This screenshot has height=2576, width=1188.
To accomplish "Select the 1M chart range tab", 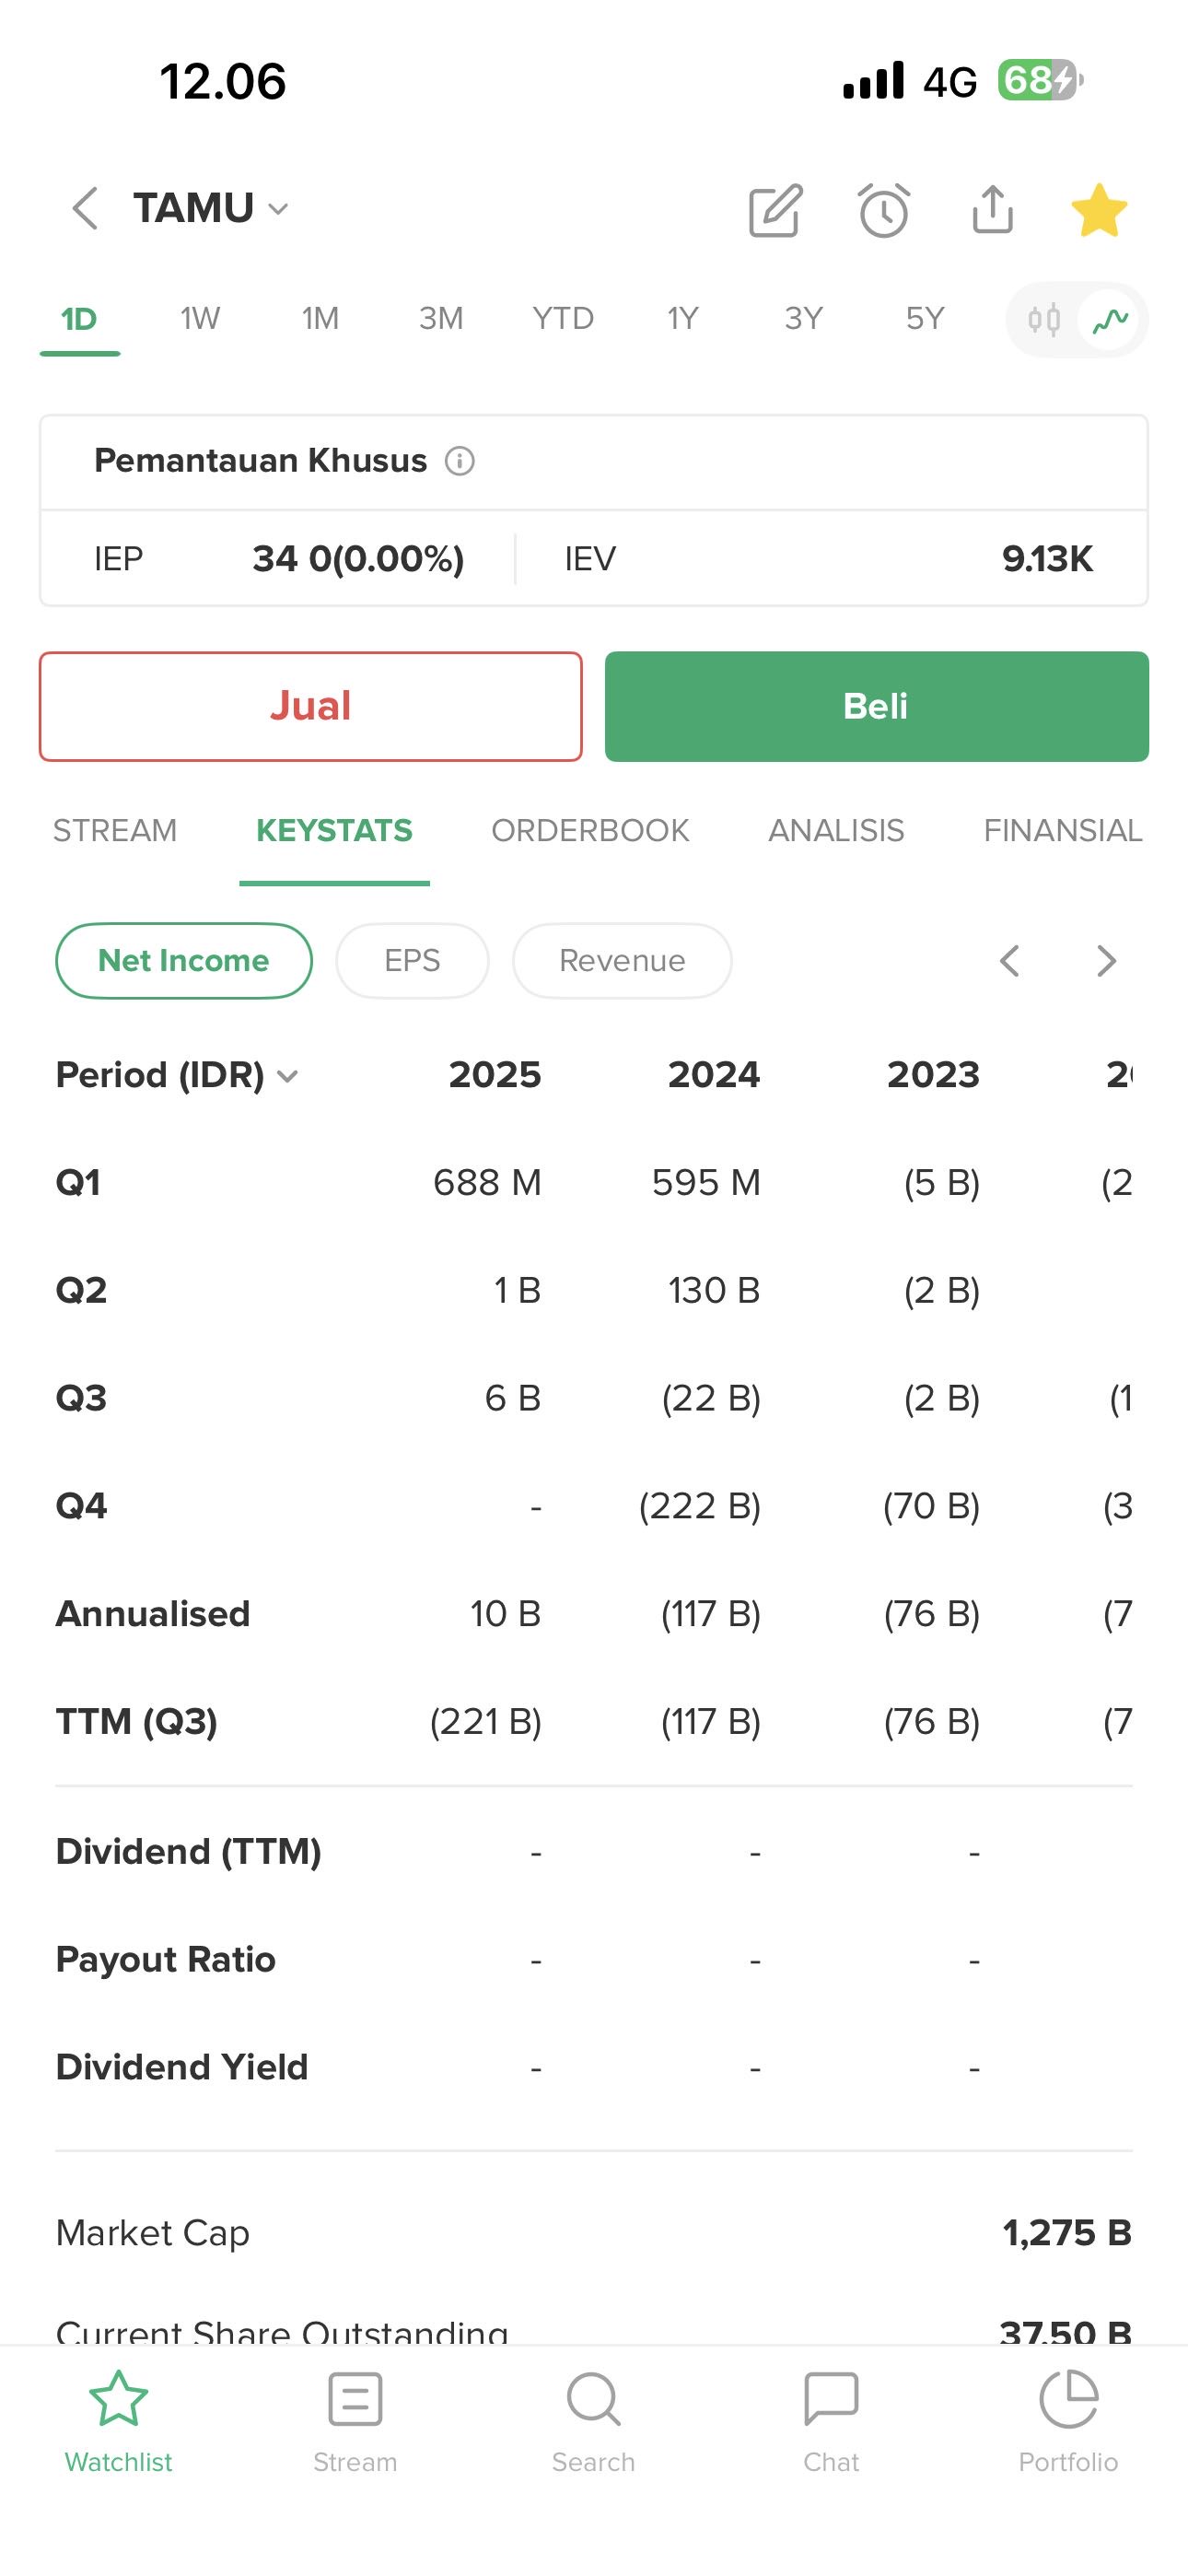I will 320,319.
